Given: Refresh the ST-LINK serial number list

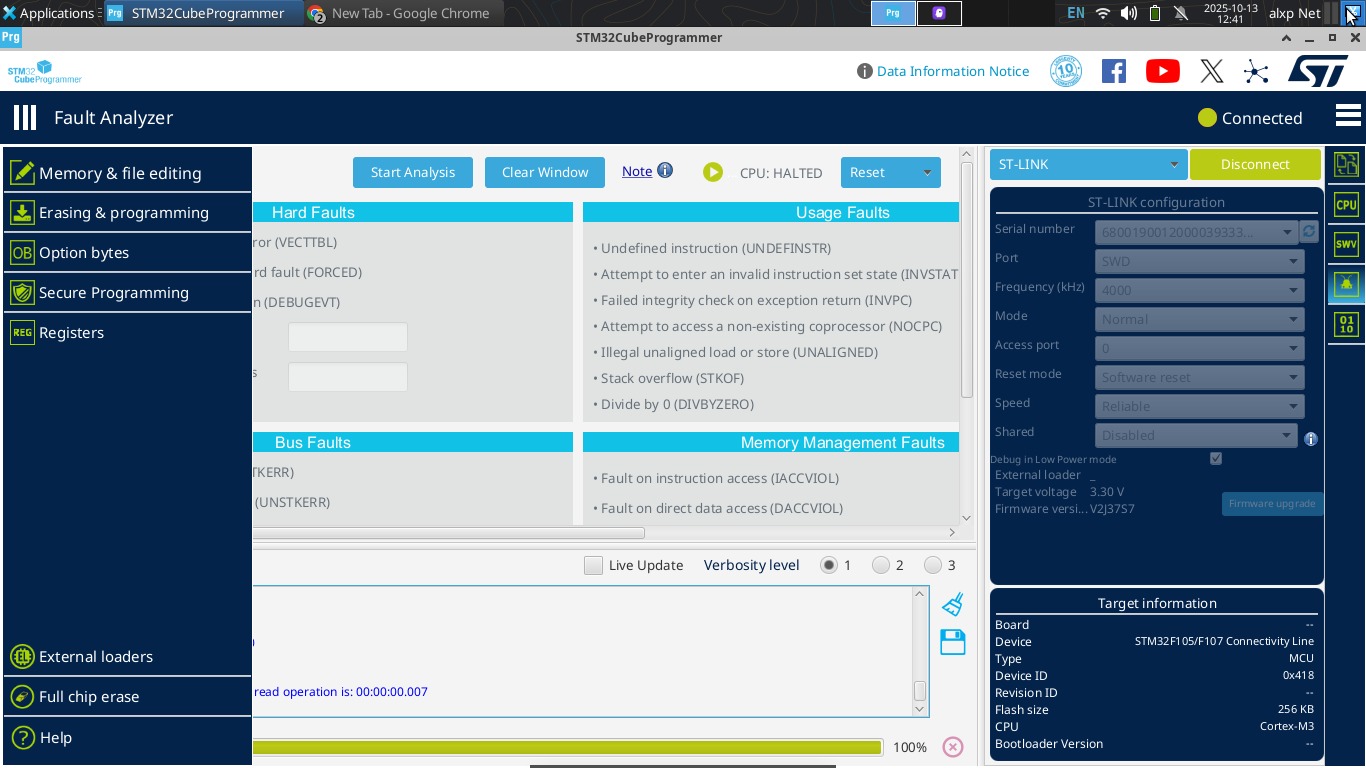Looking at the screenshot, I should [1309, 232].
